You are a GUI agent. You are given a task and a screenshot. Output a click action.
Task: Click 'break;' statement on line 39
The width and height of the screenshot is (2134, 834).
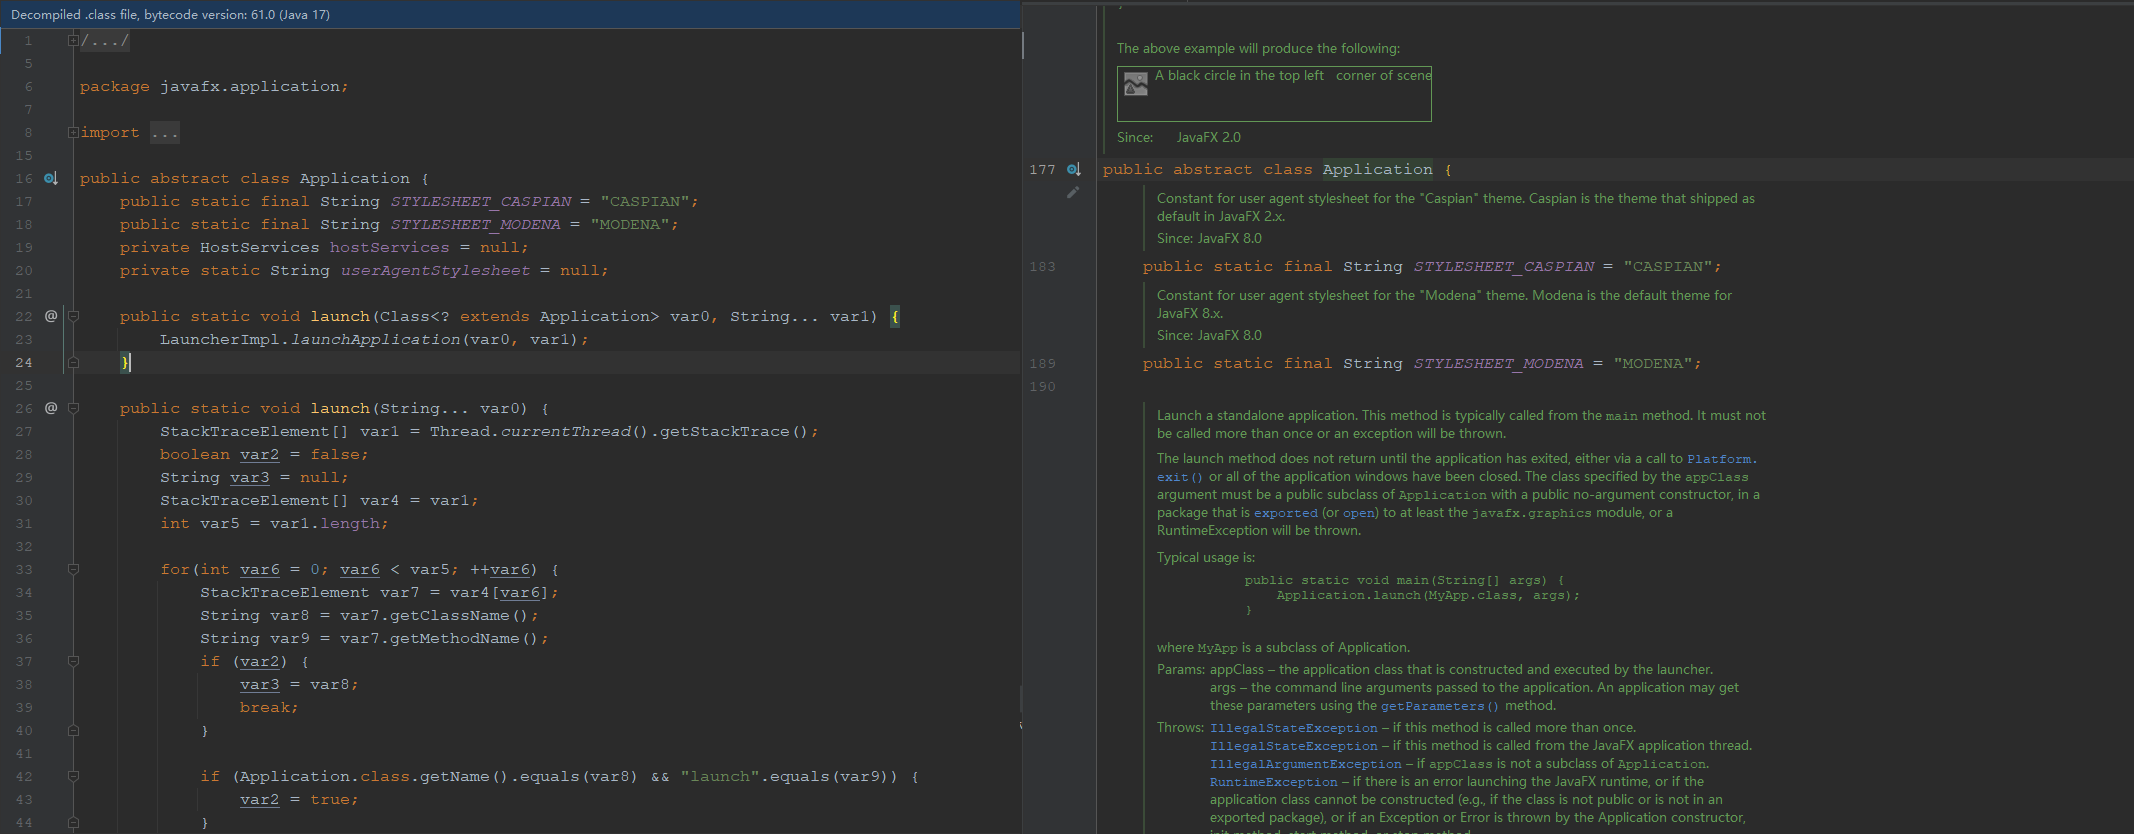tap(269, 707)
